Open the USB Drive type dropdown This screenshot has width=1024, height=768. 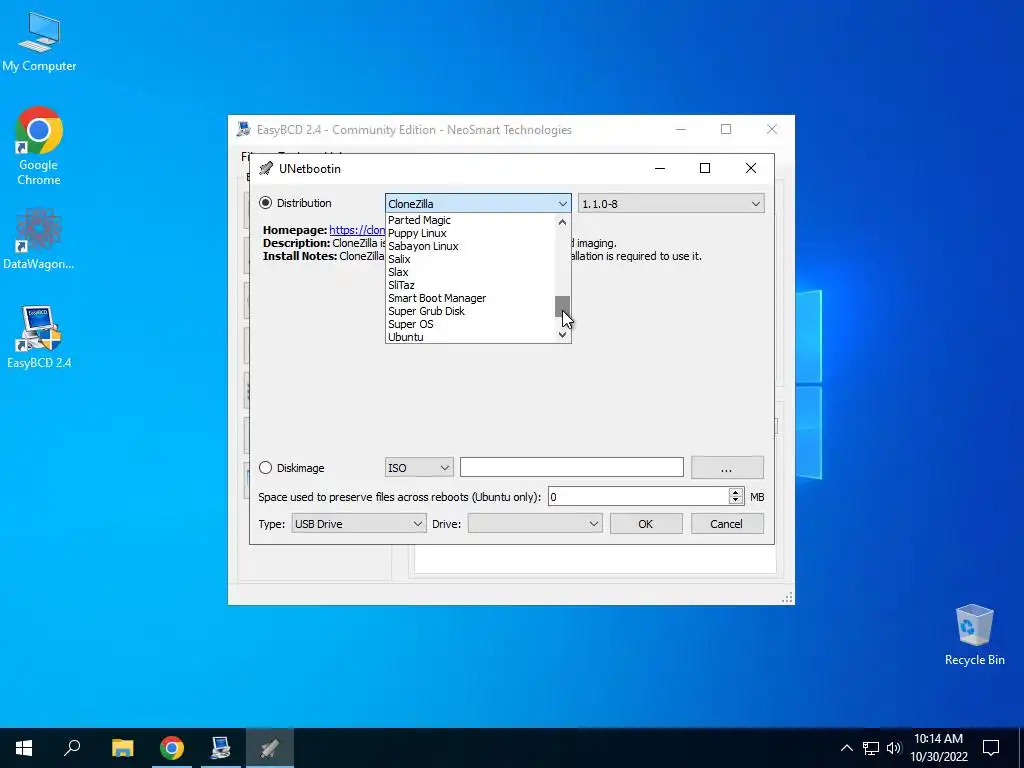pos(359,524)
